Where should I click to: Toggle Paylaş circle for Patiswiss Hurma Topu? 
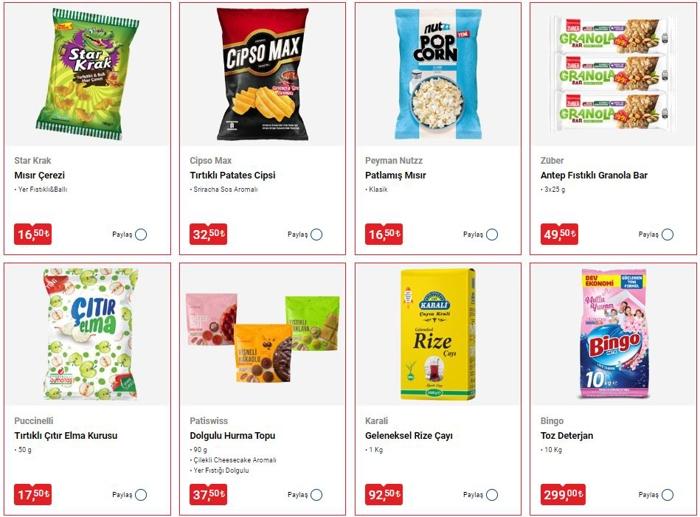317,495
